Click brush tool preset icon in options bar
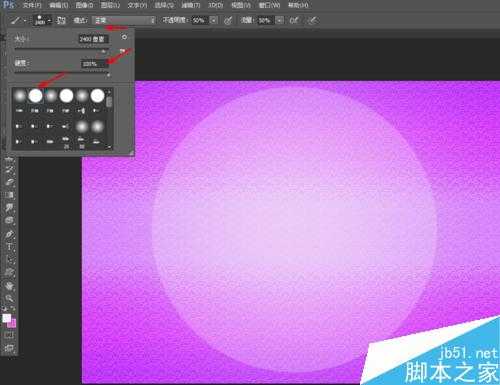Screen dimensions: 500x385 click(15, 20)
